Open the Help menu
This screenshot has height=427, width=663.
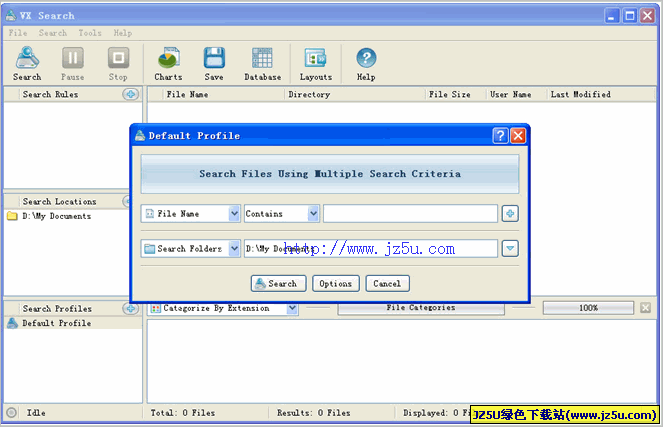pyautogui.click(x=123, y=33)
